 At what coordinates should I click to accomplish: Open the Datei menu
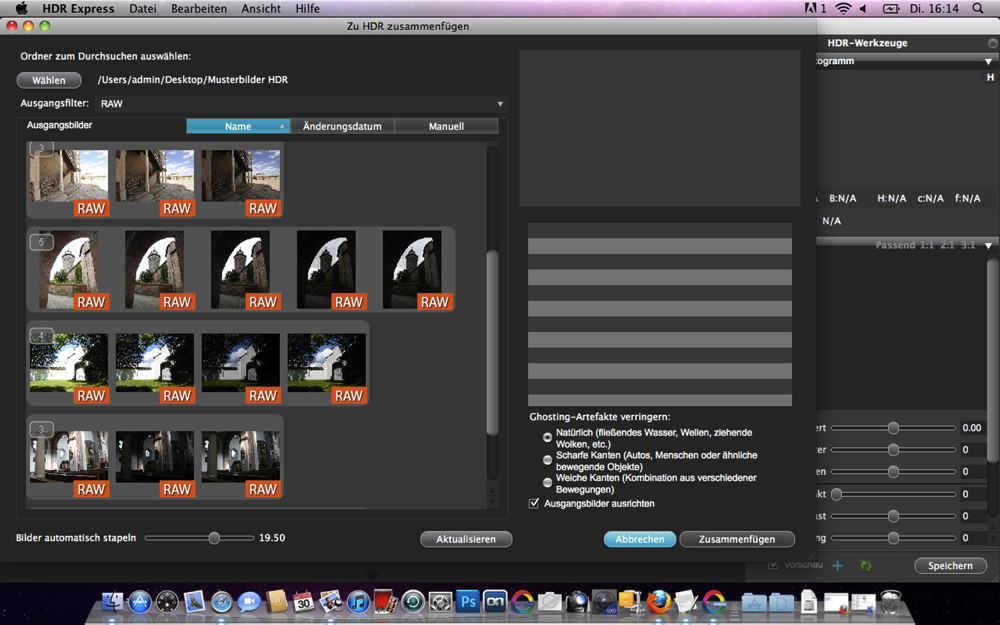[143, 8]
